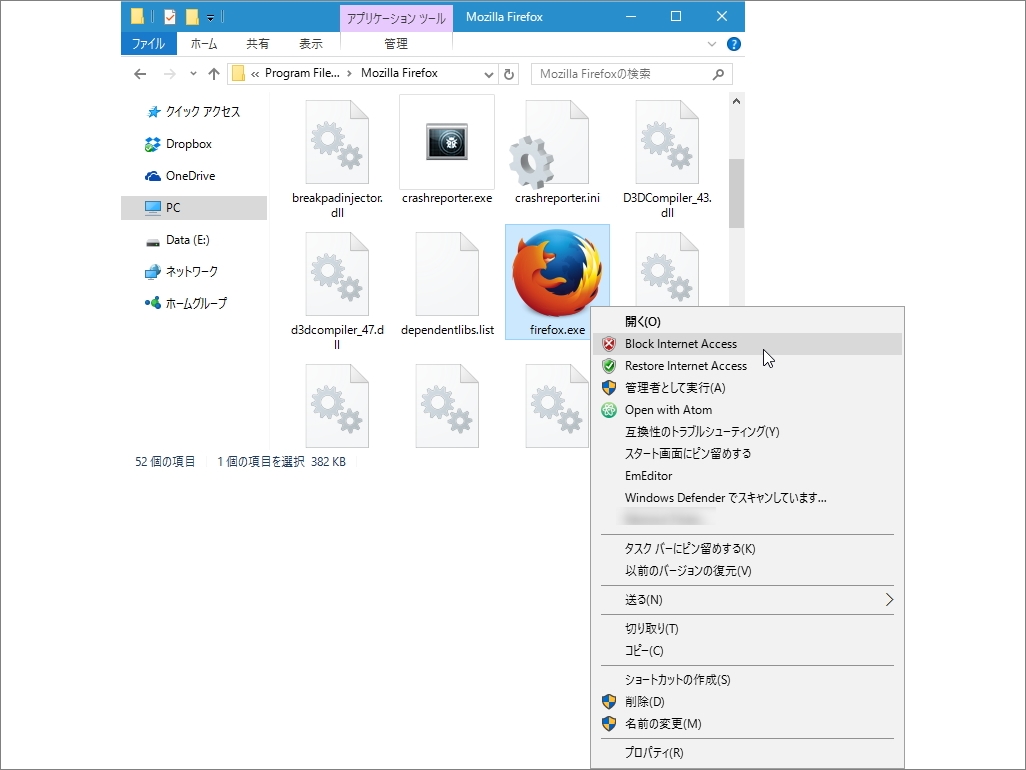Click the green shield Restore Internet Access icon
The image size is (1026, 770).
point(609,366)
